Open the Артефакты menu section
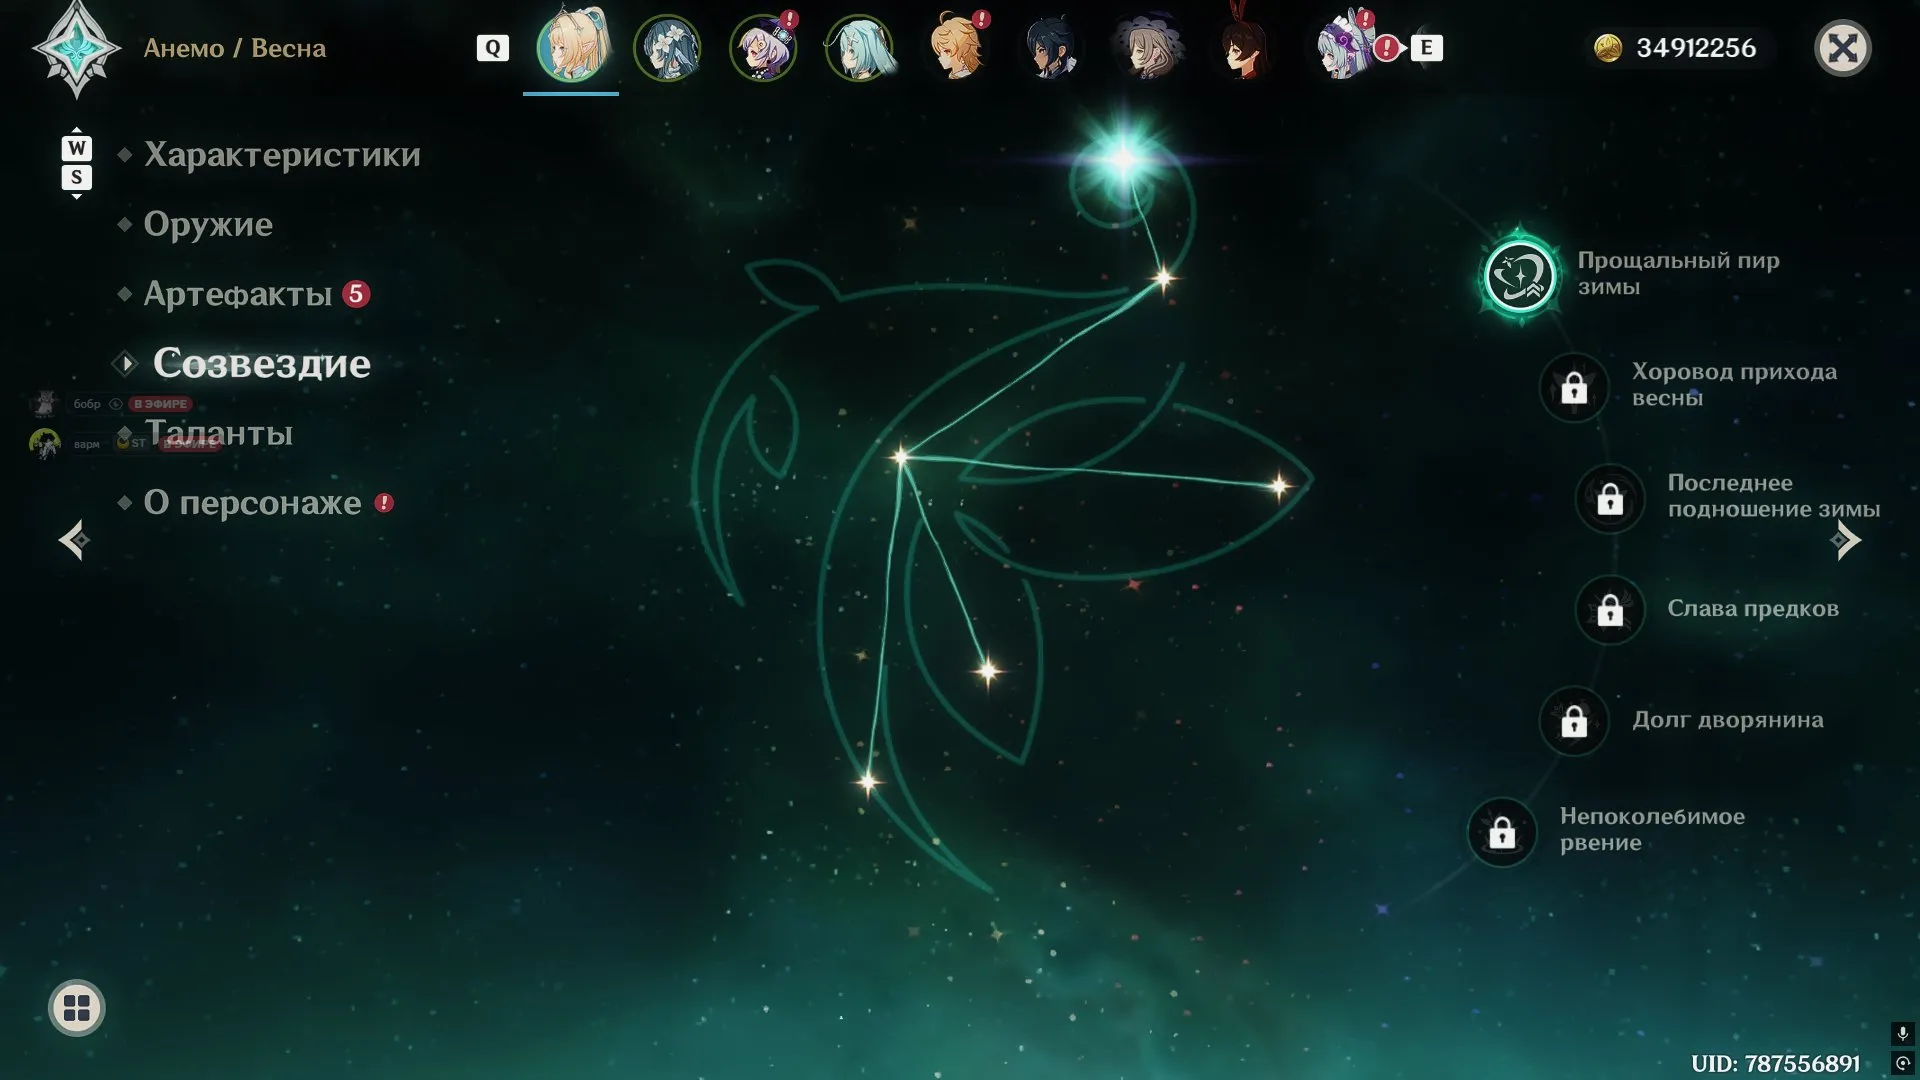1920x1080 pixels. pyautogui.click(x=238, y=294)
